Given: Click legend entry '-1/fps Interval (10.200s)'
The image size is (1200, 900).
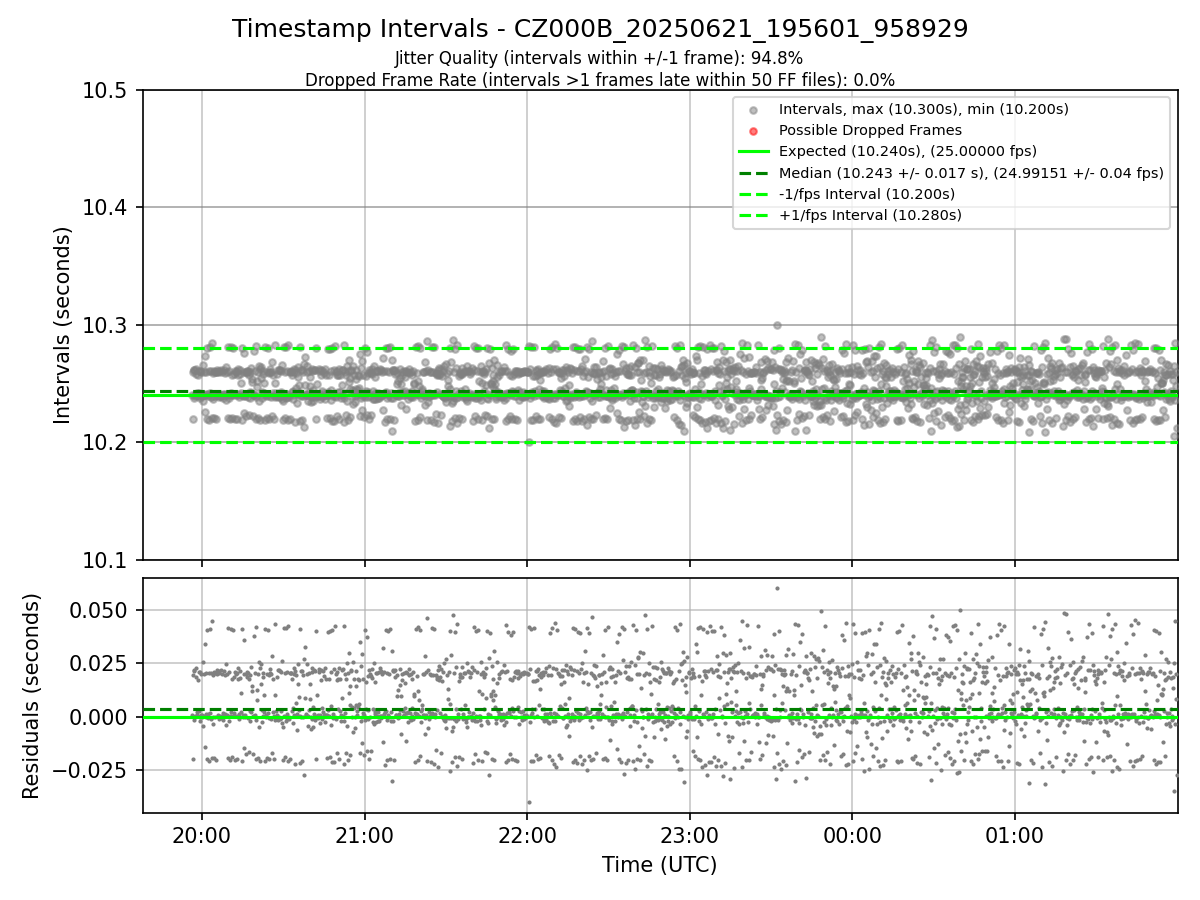Looking at the screenshot, I should click(867, 194).
